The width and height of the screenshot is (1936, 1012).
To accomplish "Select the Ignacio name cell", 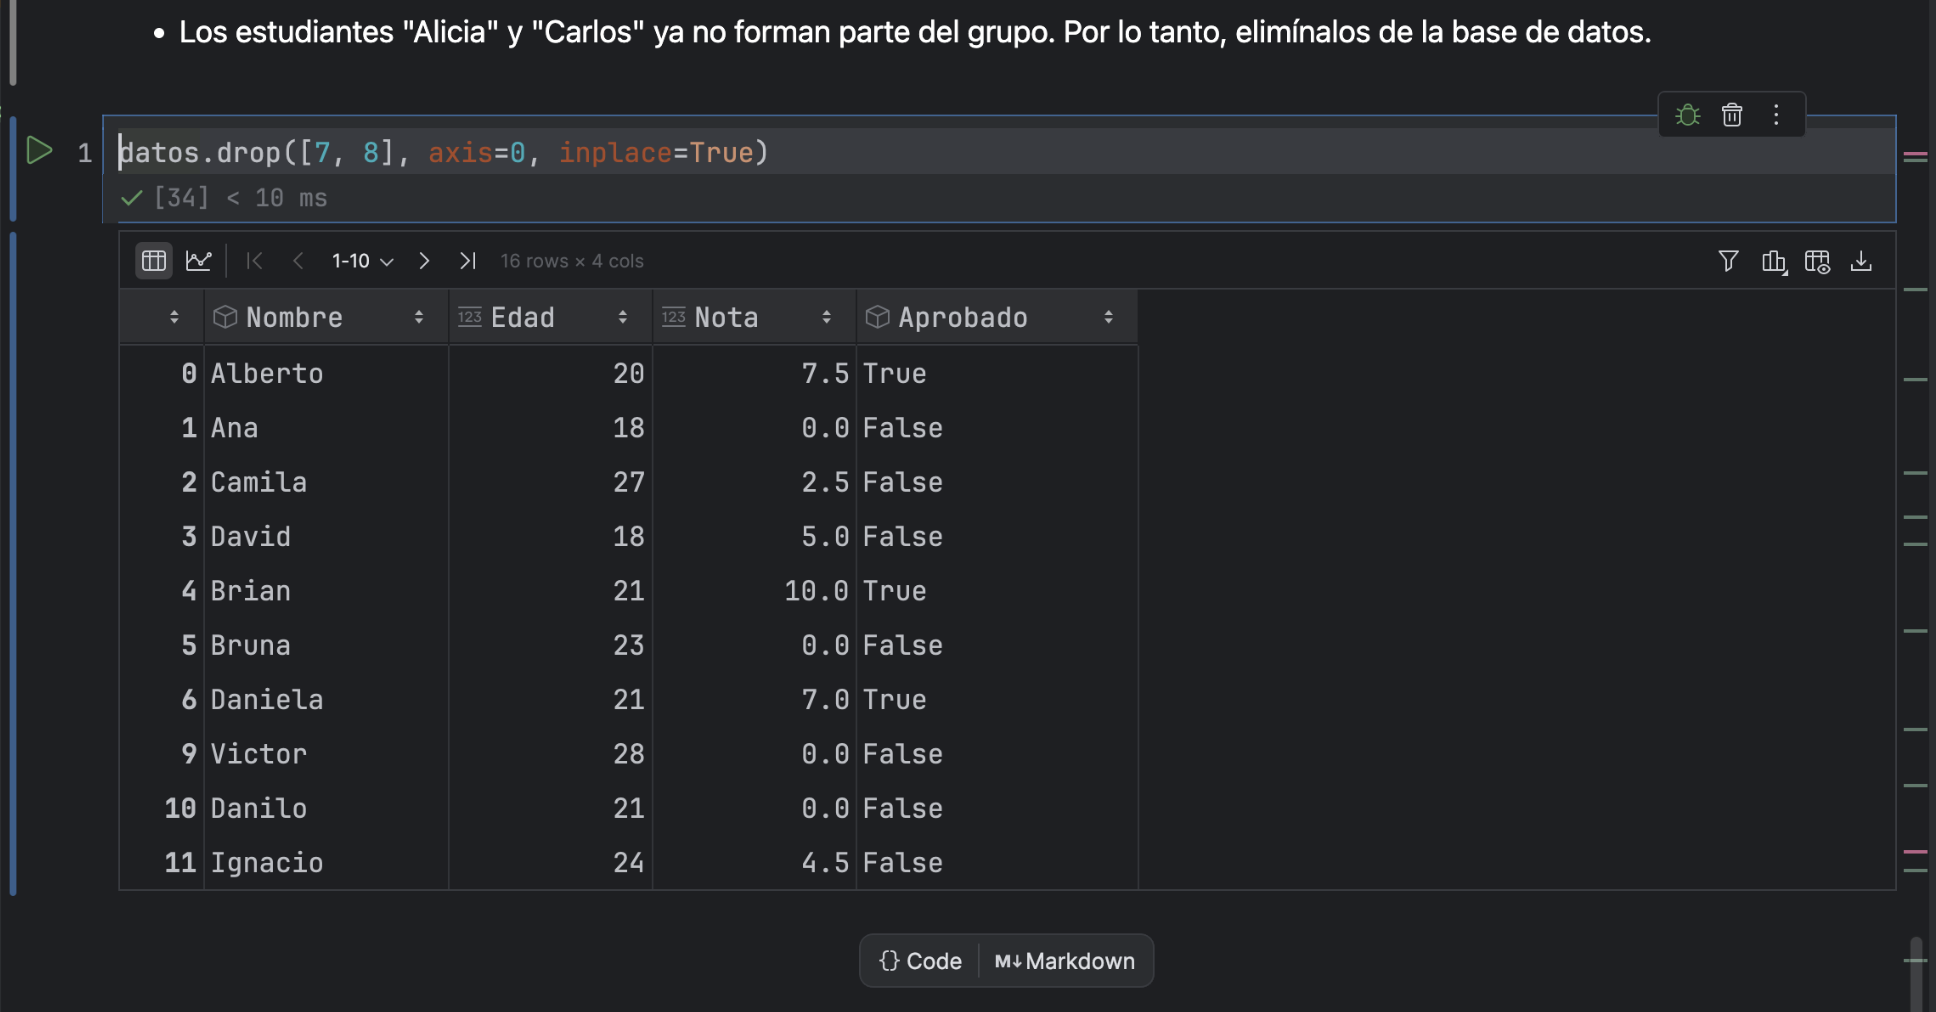I will (x=326, y=862).
